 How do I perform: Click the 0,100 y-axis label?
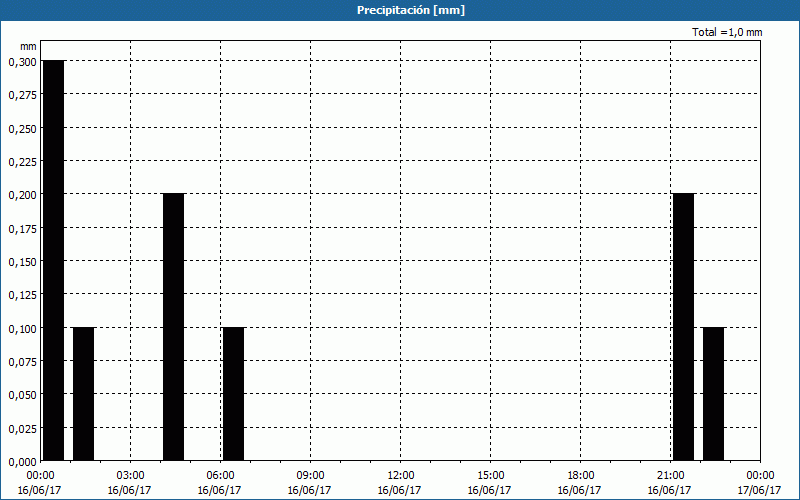pos(22,329)
